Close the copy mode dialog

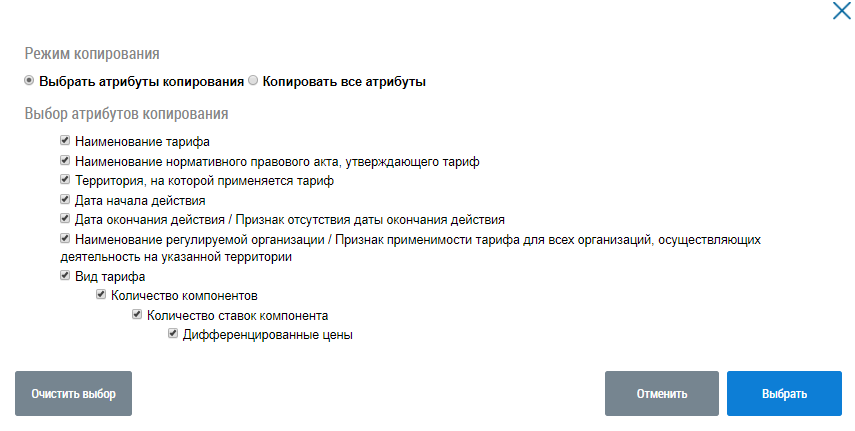[841, 13]
